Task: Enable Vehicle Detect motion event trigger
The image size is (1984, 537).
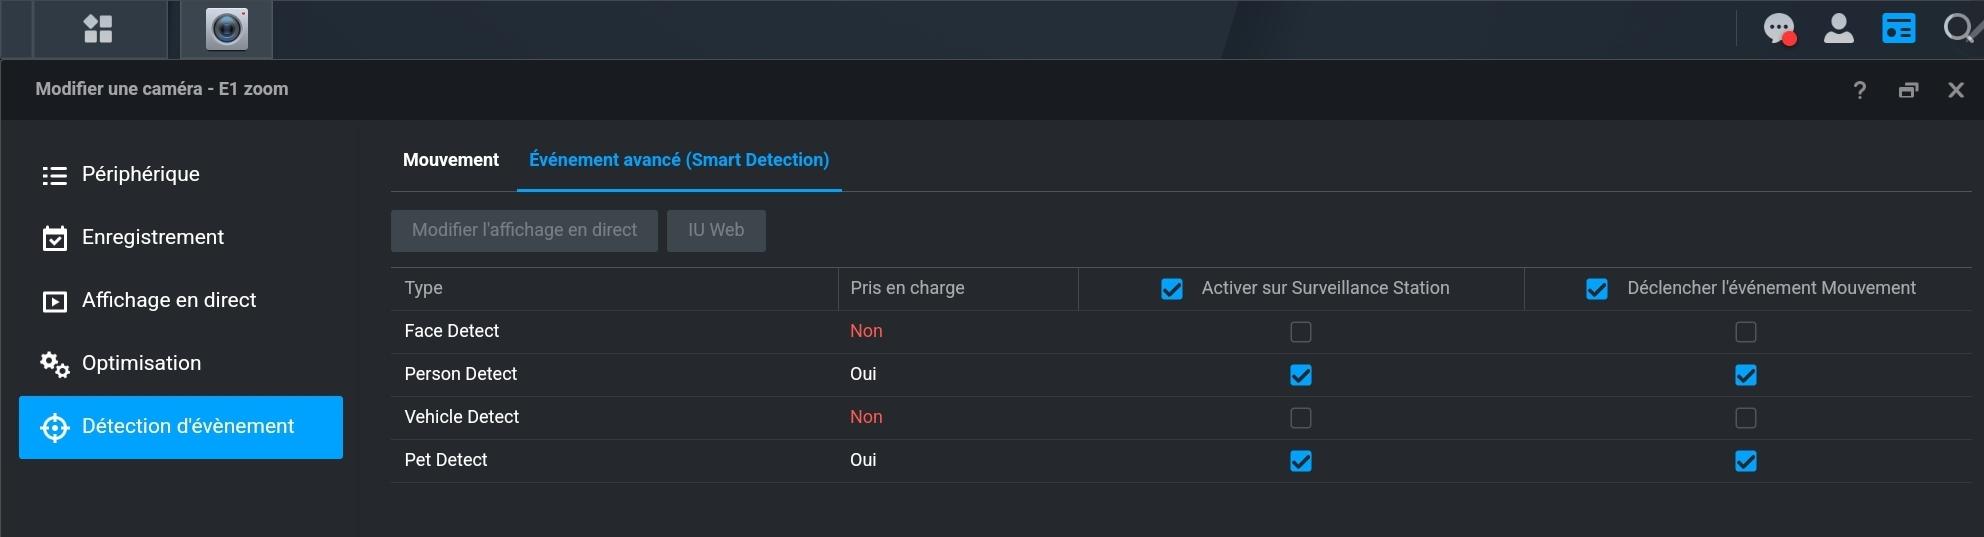Action: click(x=1745, y=418)
